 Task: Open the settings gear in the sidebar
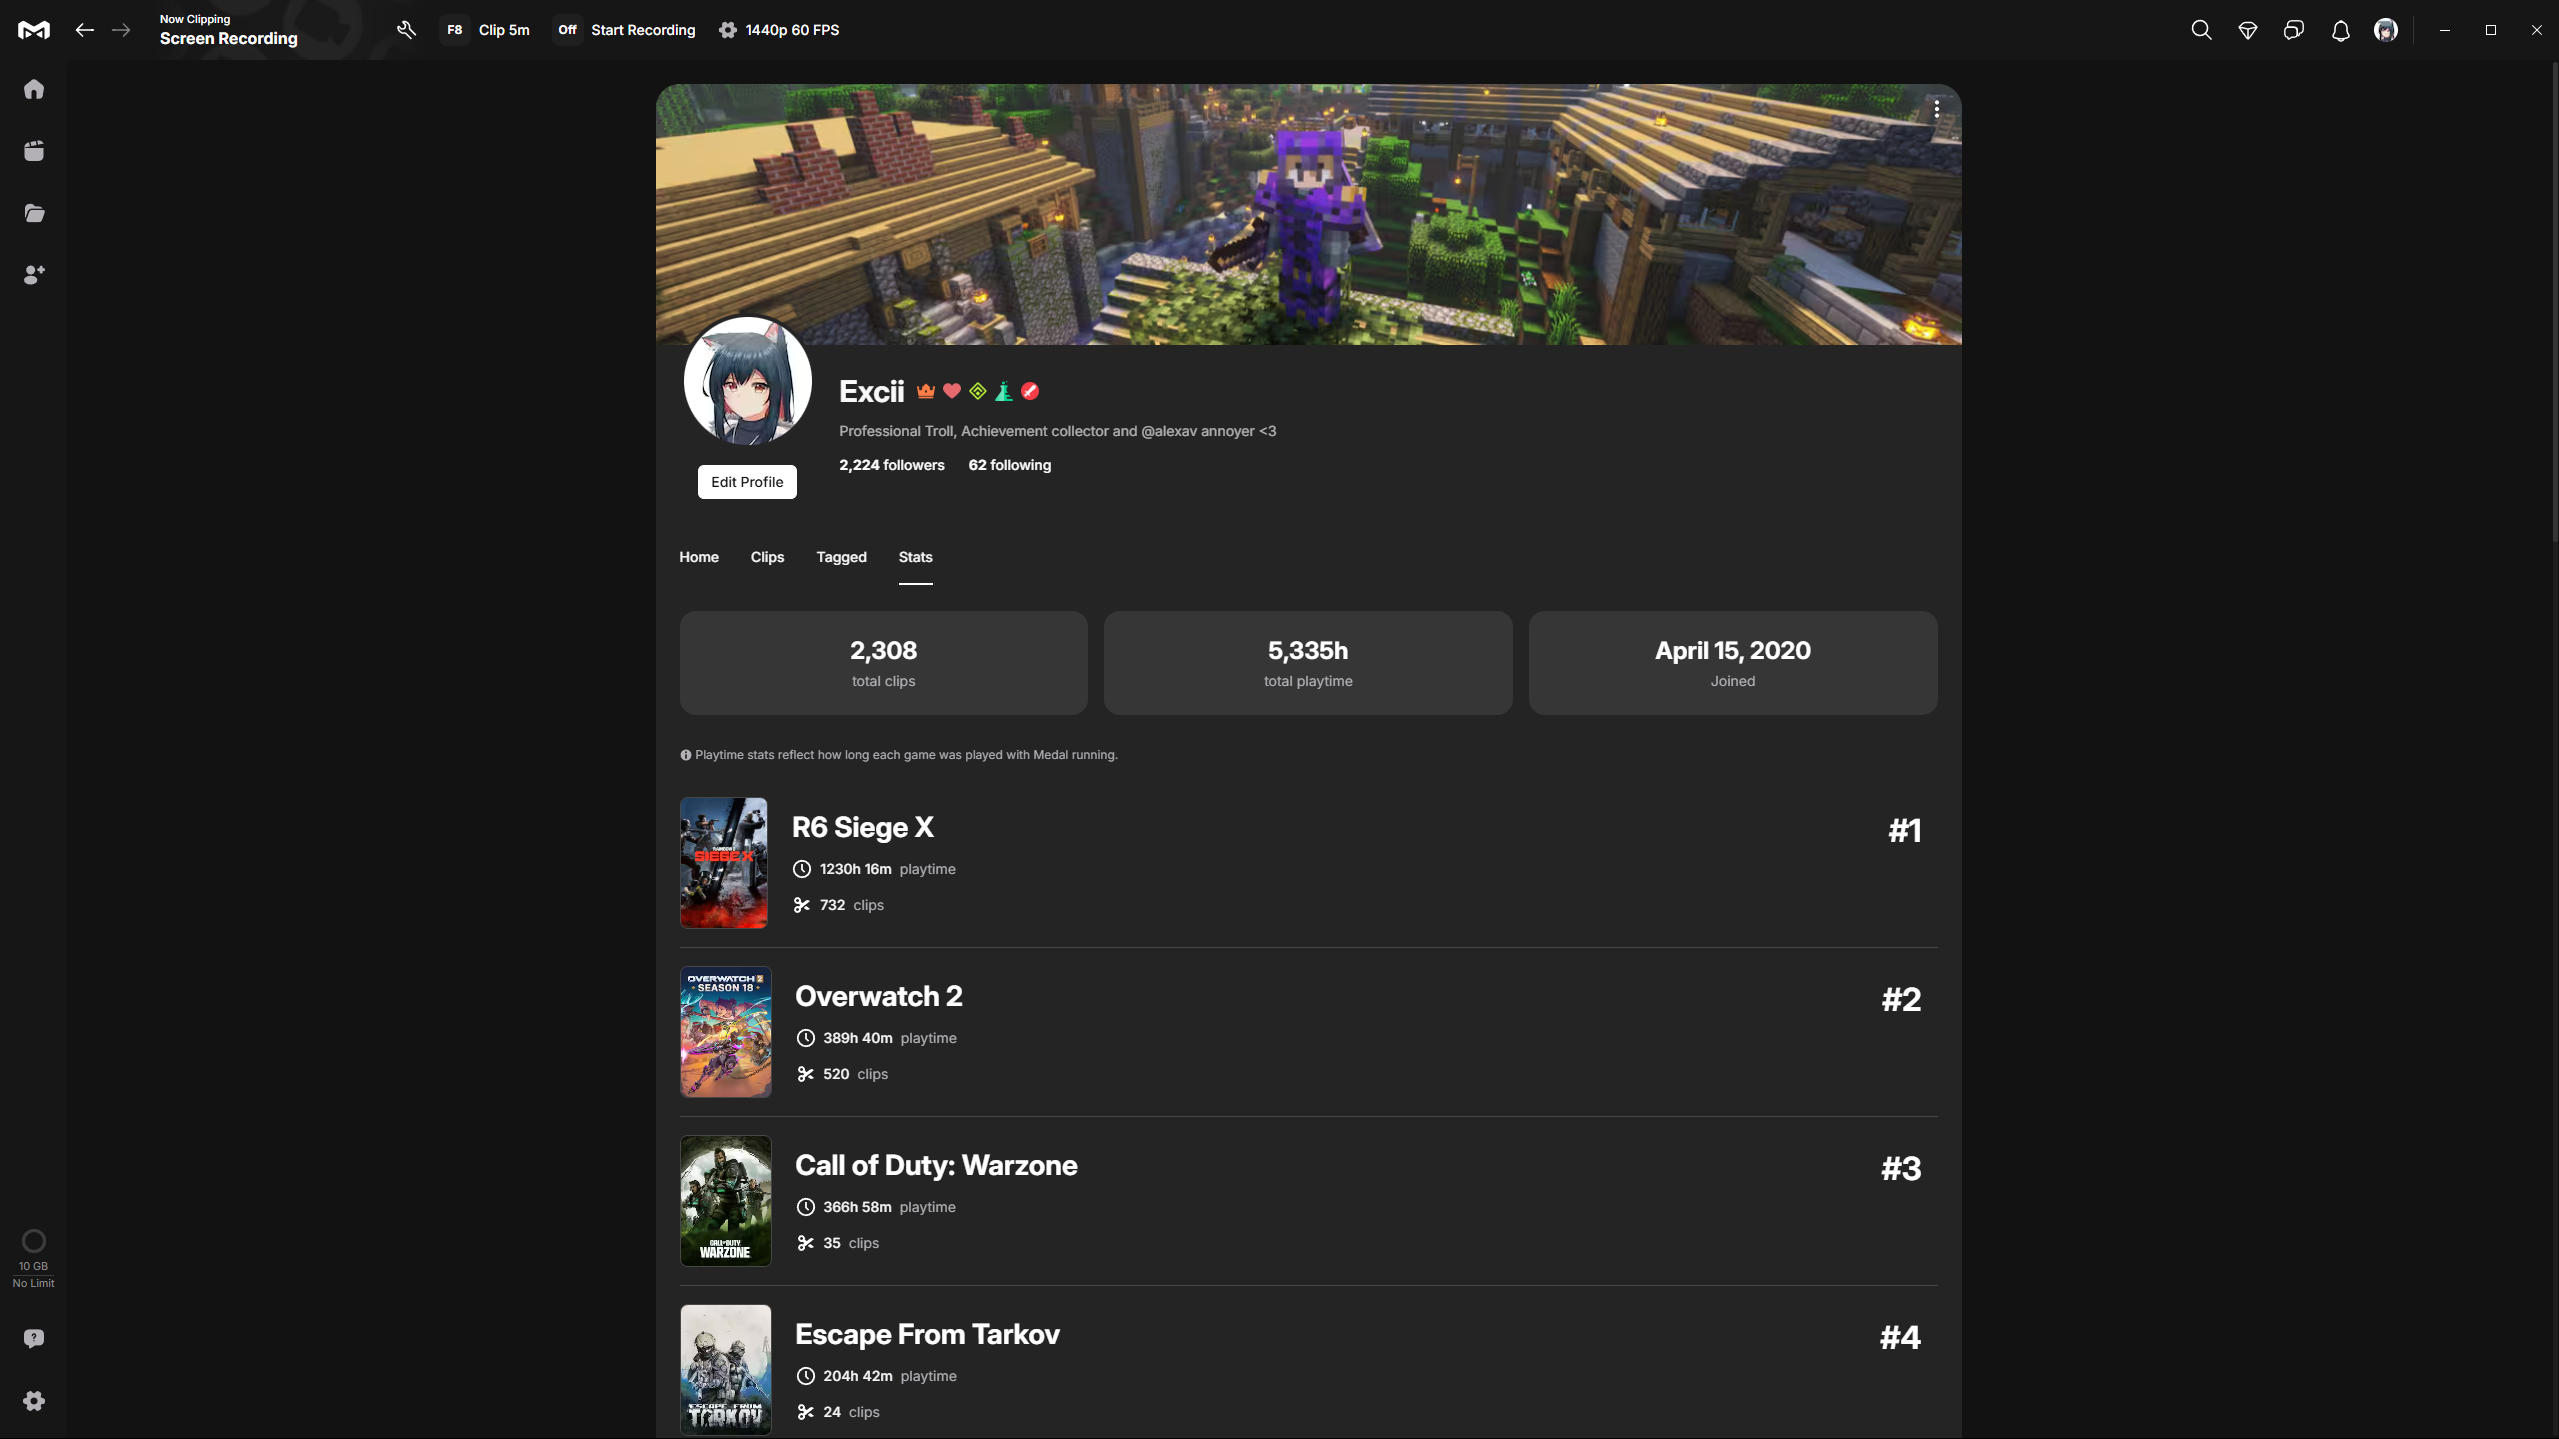click(x=34, y=1400)
